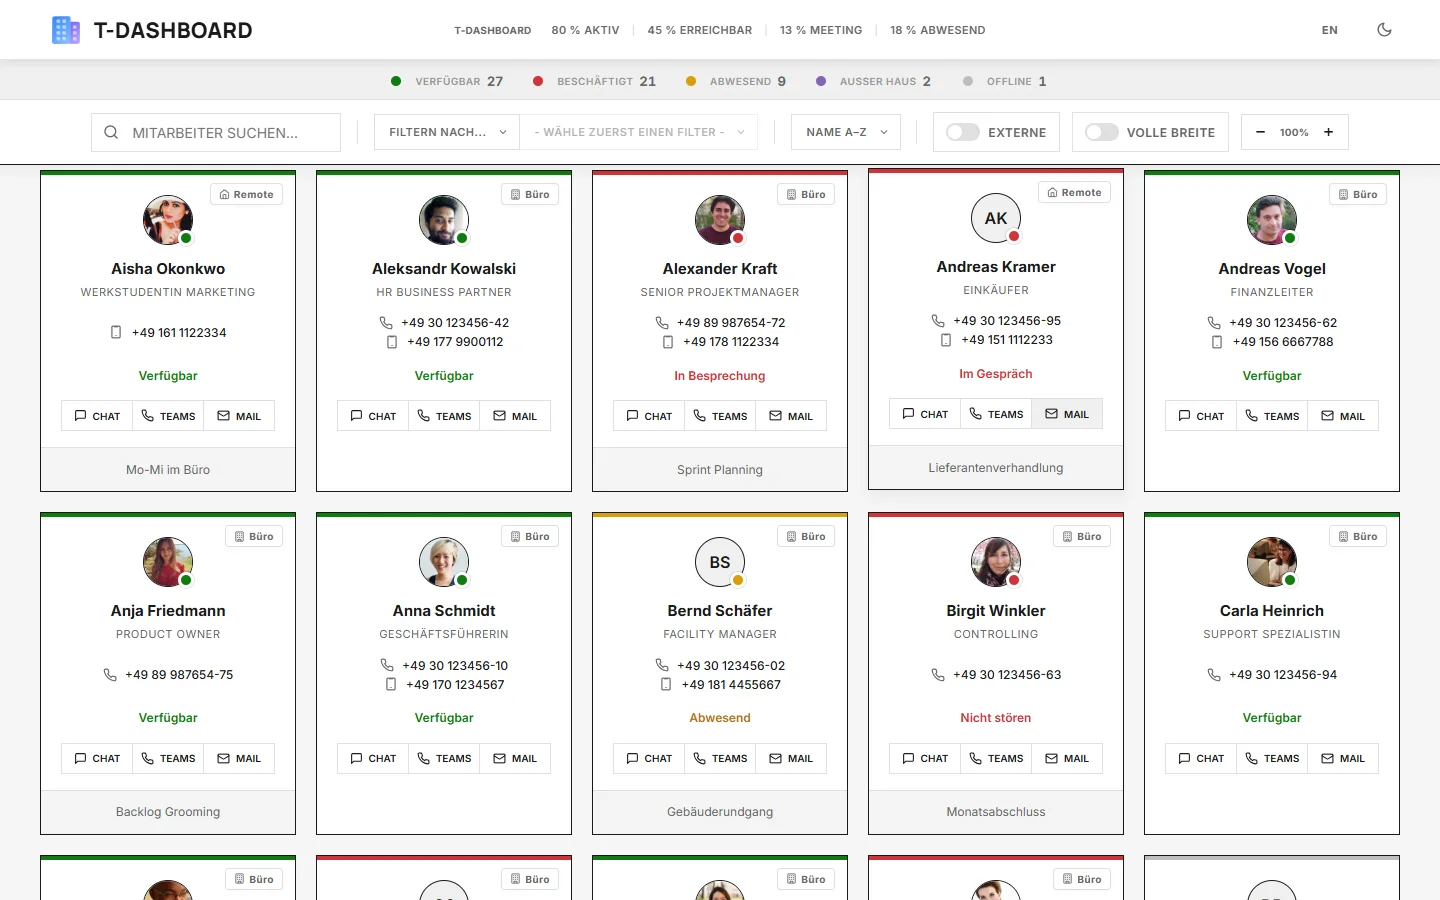Image resolution: width=1440 pixels, height=900 pixels.
Task: Mail Anna Schmidt
Action: [x=515, y=758]
